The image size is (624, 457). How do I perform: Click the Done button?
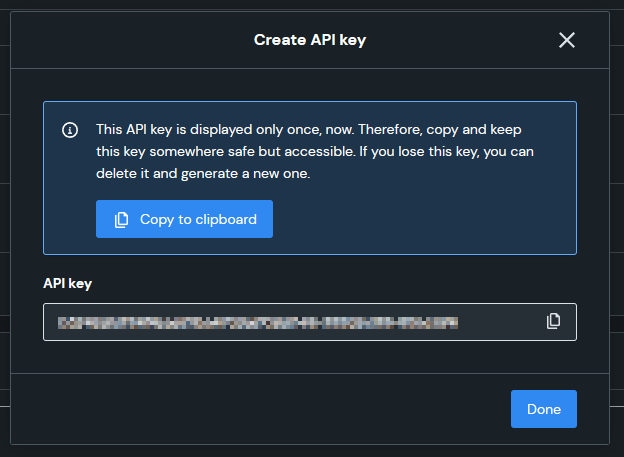point(544,409)
